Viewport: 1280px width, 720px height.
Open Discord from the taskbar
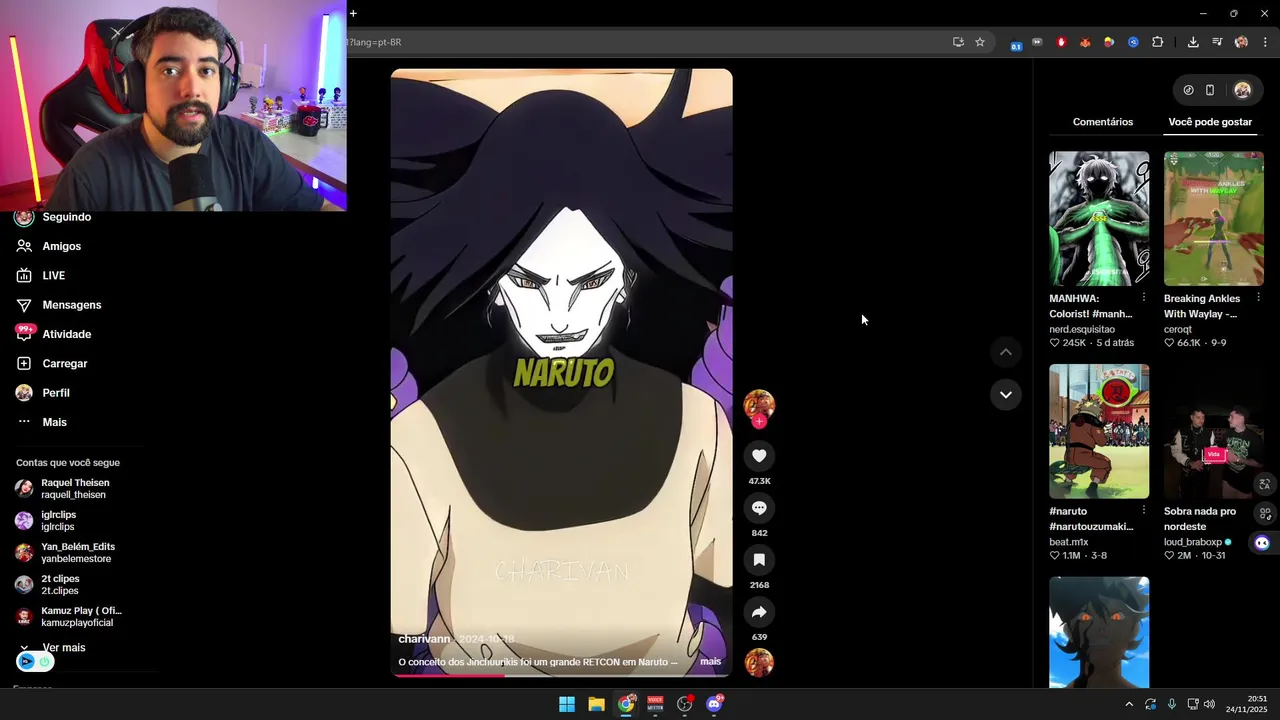714,704
